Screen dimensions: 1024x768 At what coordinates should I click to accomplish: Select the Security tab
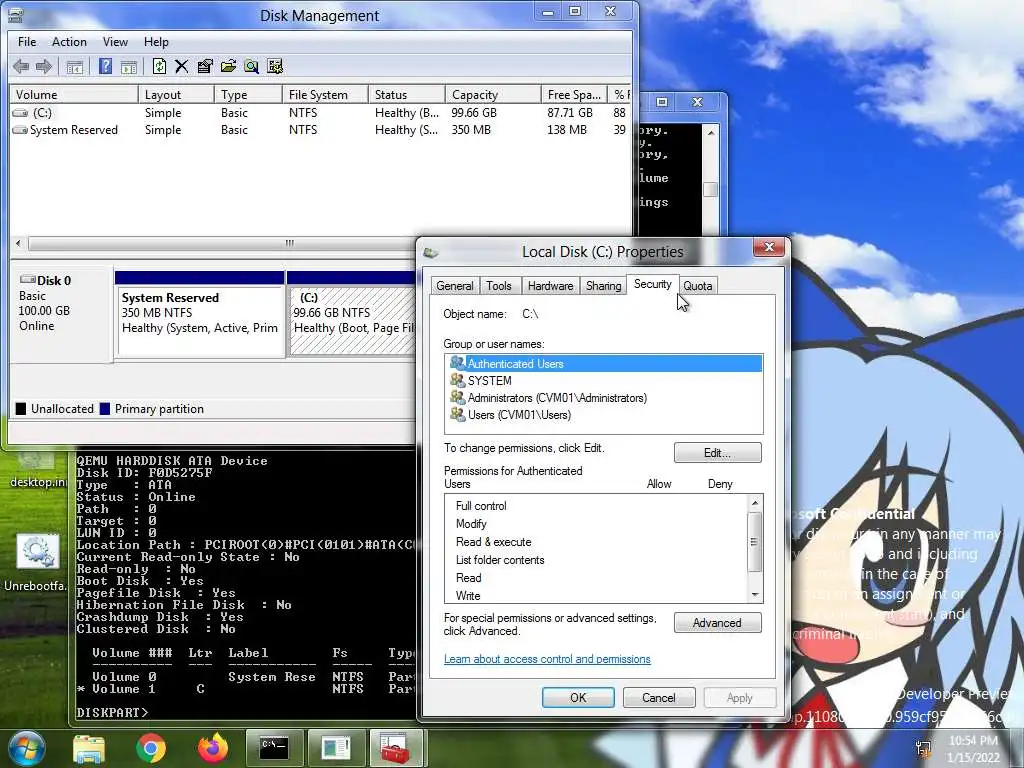tap(652, 284)
